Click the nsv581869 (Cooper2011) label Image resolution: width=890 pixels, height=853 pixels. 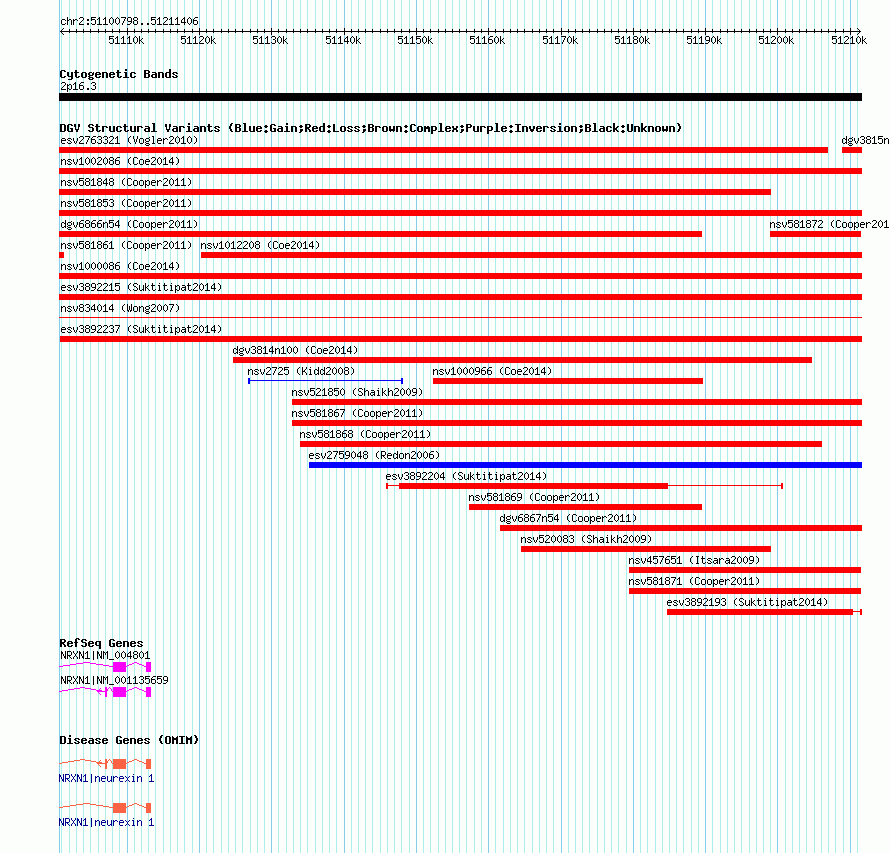[535, 497]
